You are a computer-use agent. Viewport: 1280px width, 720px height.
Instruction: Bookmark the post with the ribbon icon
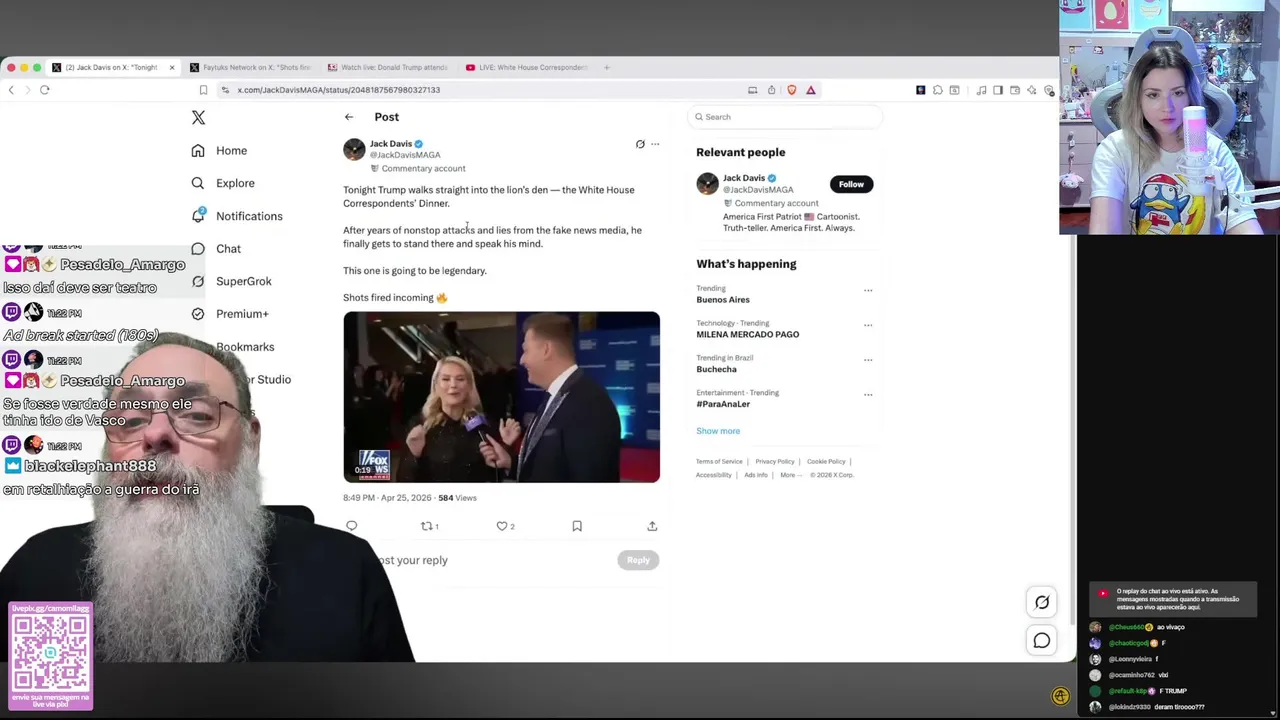577,526
